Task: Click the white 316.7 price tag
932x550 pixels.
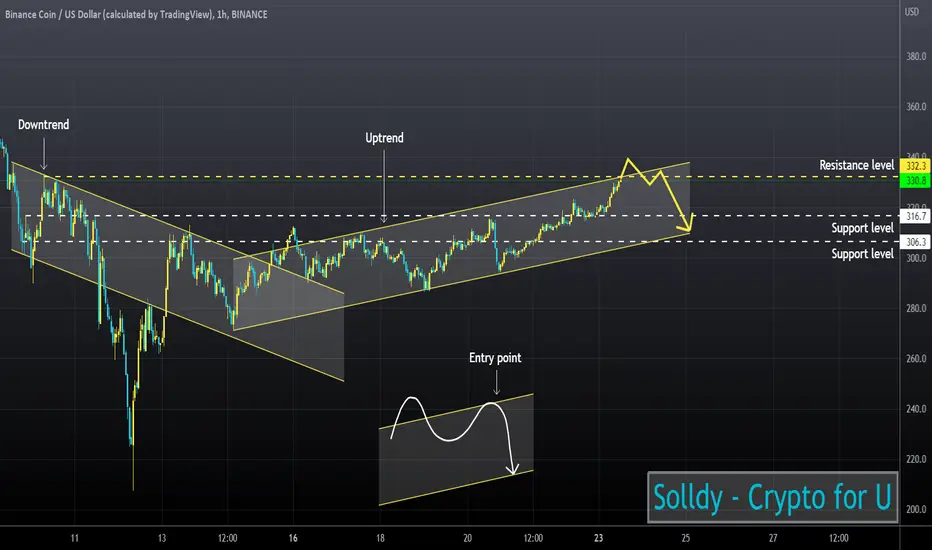Action: 915,216
